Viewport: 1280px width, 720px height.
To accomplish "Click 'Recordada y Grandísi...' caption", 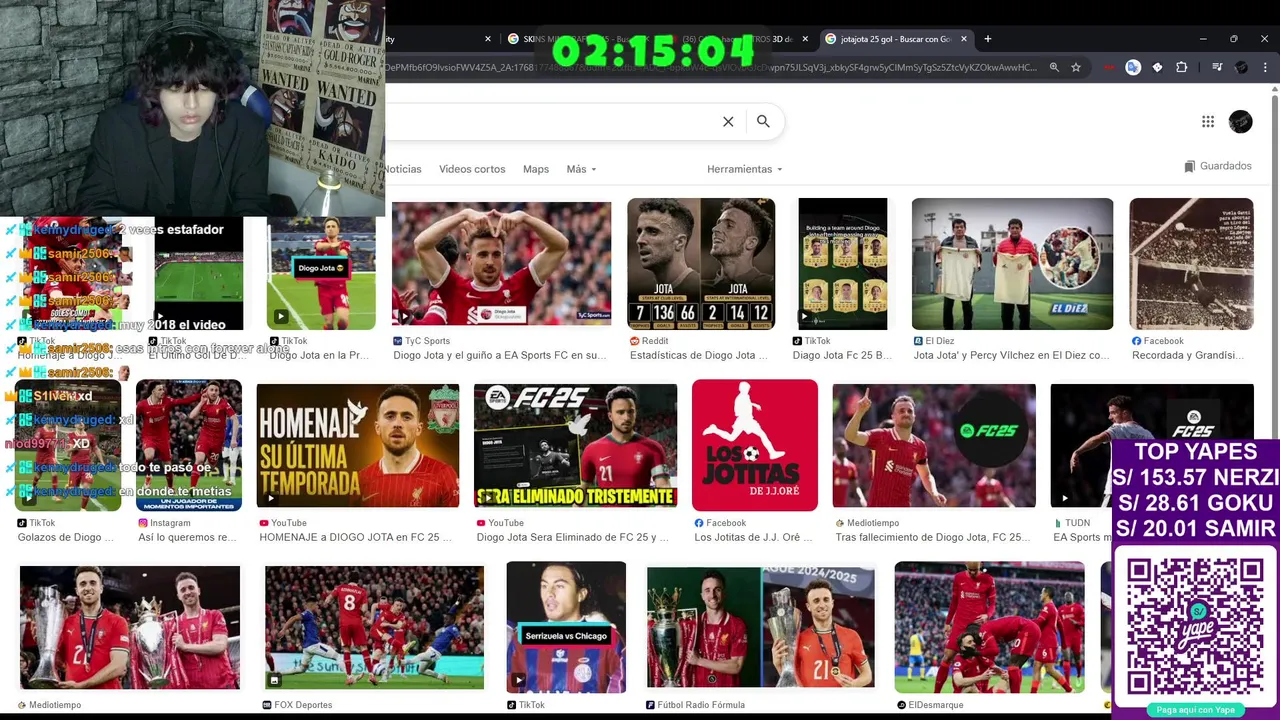I will 1188,355.
